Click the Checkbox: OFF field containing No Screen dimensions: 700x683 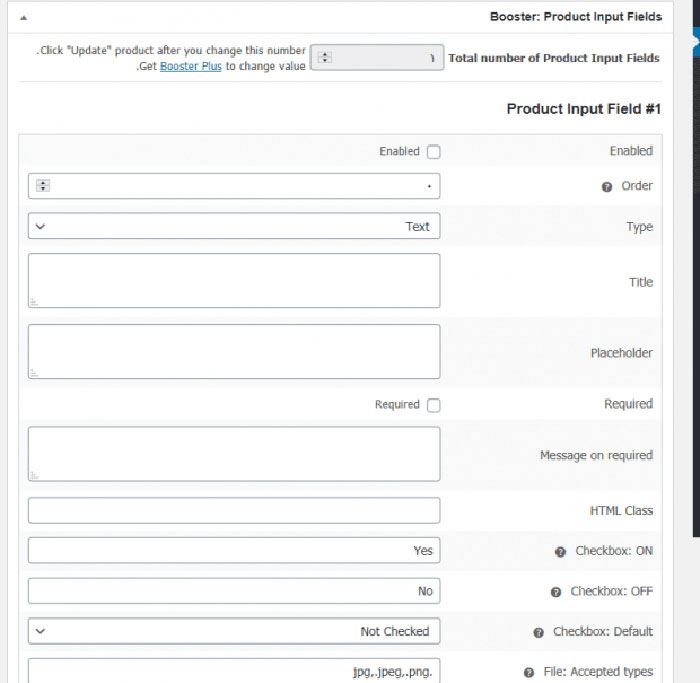tap(234, 591)
